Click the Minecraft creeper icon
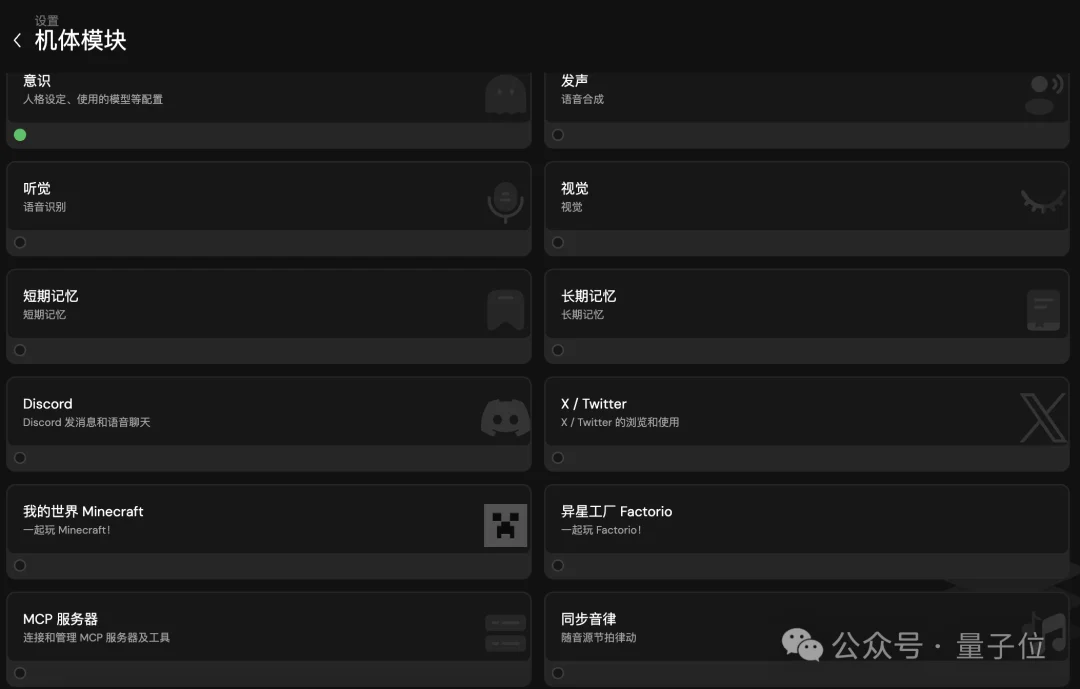The height and width of the screenshot is (689, 1080). (504, 525)
